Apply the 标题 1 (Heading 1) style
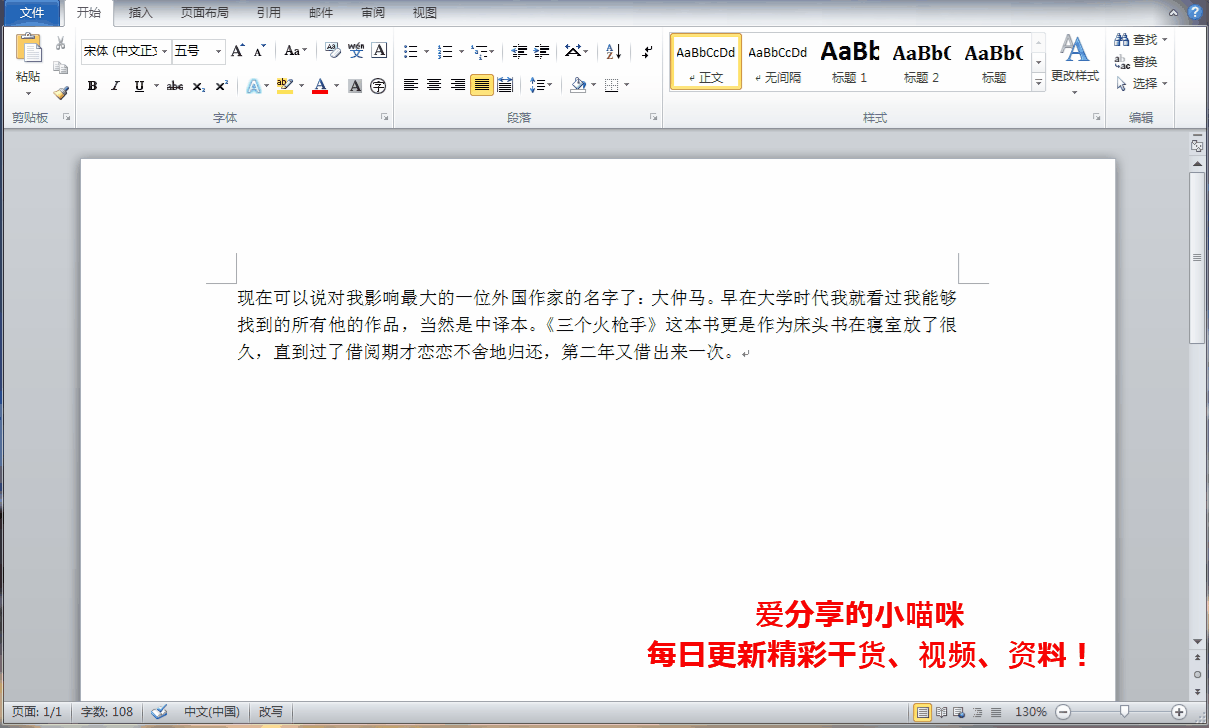This screenshot has height=728, width=1209. [x=850, y=61]
